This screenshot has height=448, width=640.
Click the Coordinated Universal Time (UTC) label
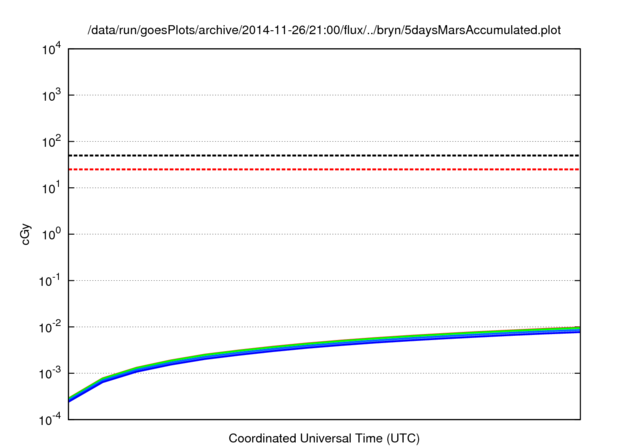[x=324, y=438]
